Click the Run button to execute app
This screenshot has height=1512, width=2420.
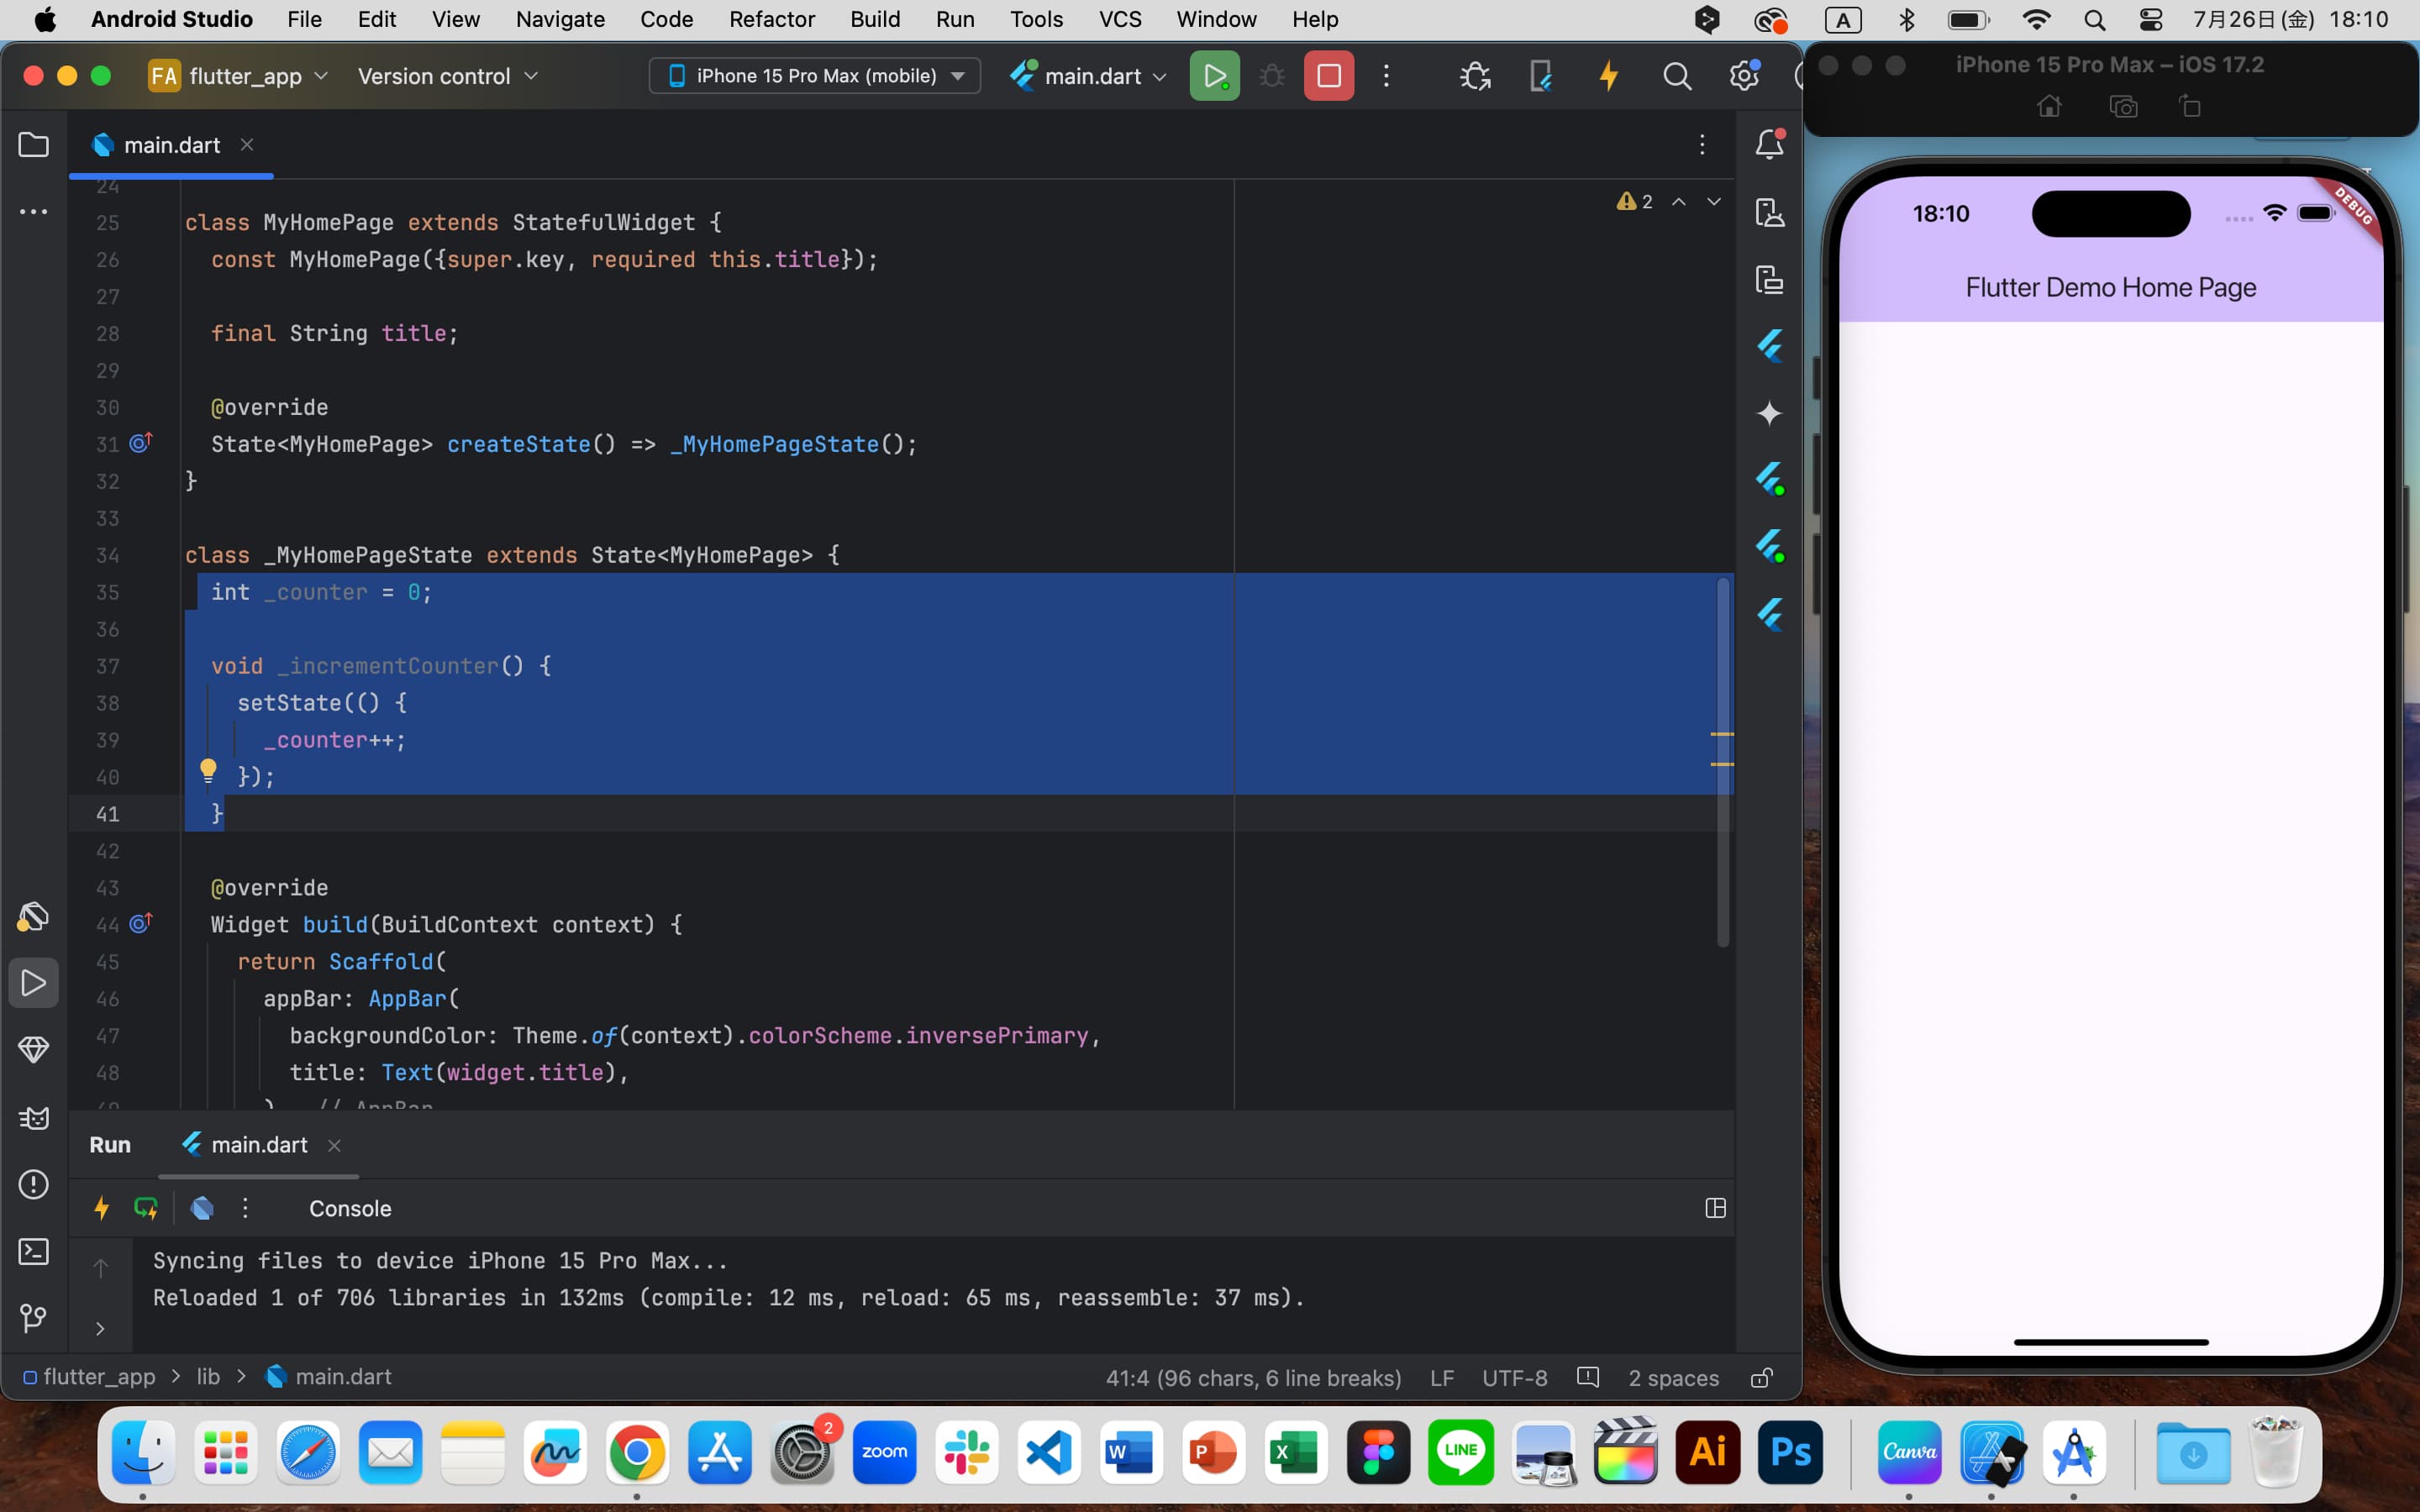click(1214, 75)
